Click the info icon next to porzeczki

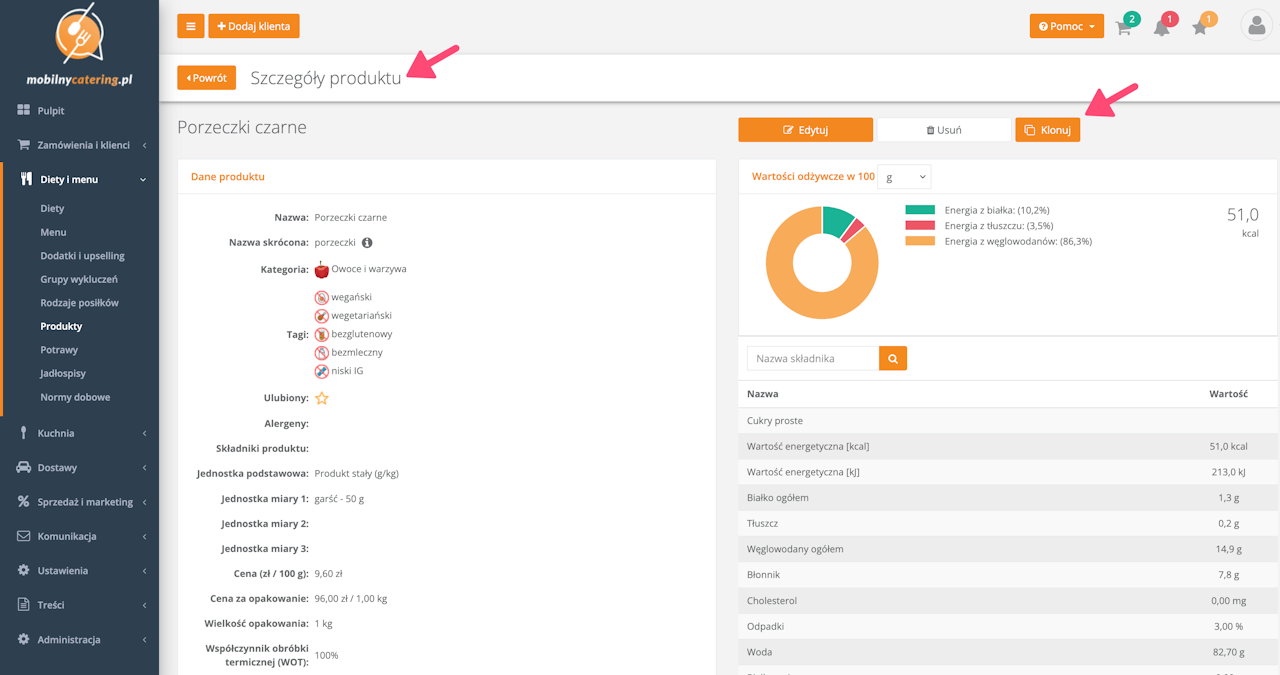[367, 243]
